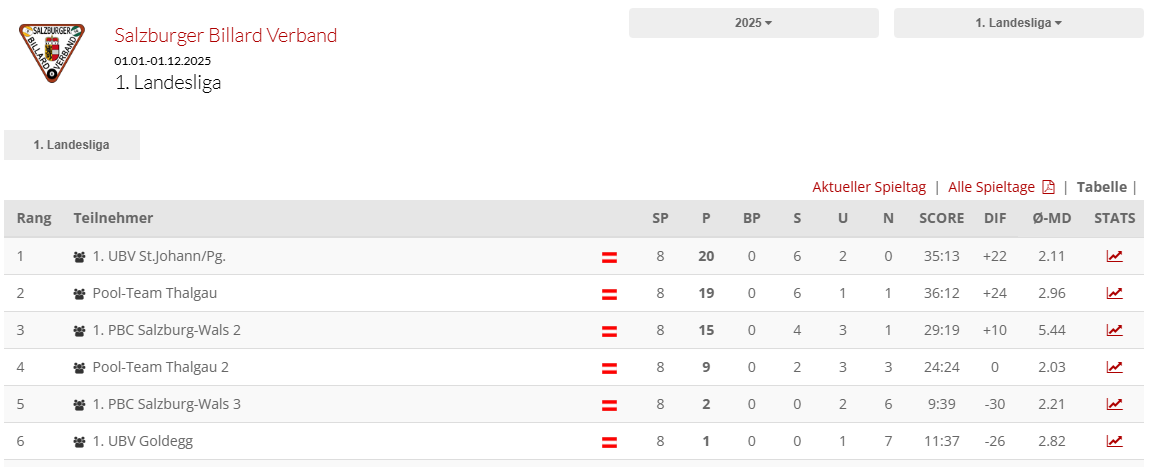This screenshot has height=467, width=1151.
Task: Open stats chart for Pool-Team Thalgau 2
Action: coord(1114,367)
